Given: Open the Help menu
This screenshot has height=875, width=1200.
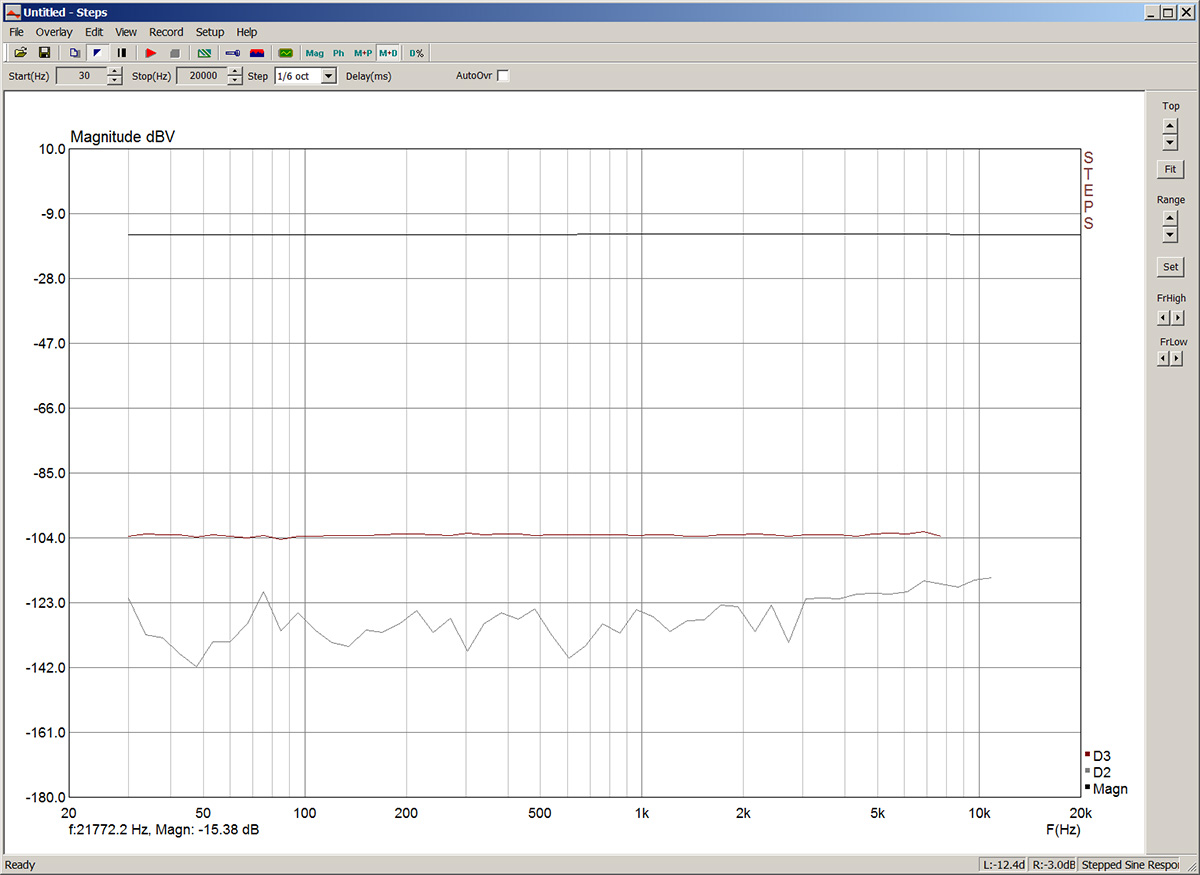Looking at the screenshot, I should [247, 32].
